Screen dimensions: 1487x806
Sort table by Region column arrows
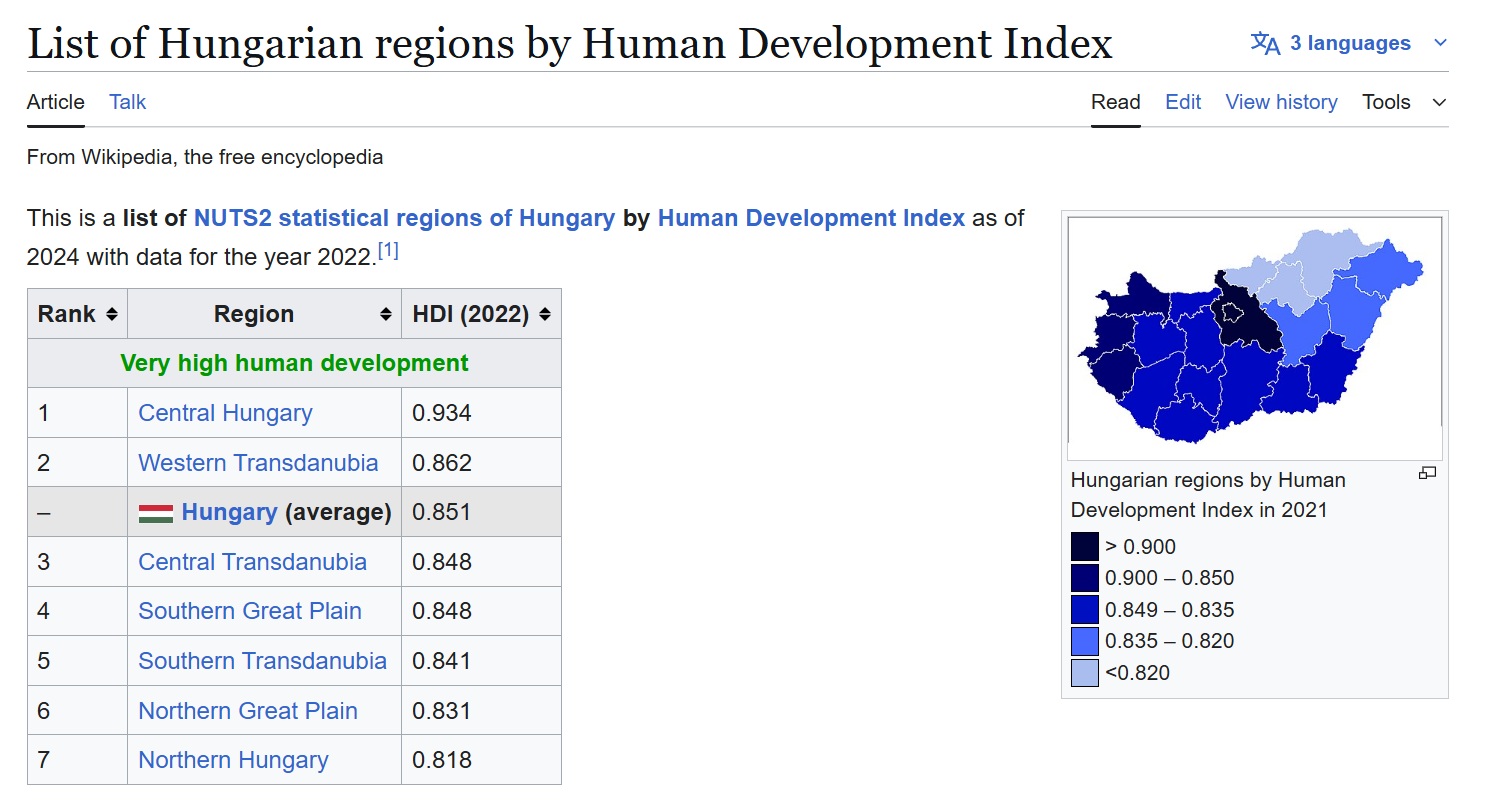click(x=385, y=314)
